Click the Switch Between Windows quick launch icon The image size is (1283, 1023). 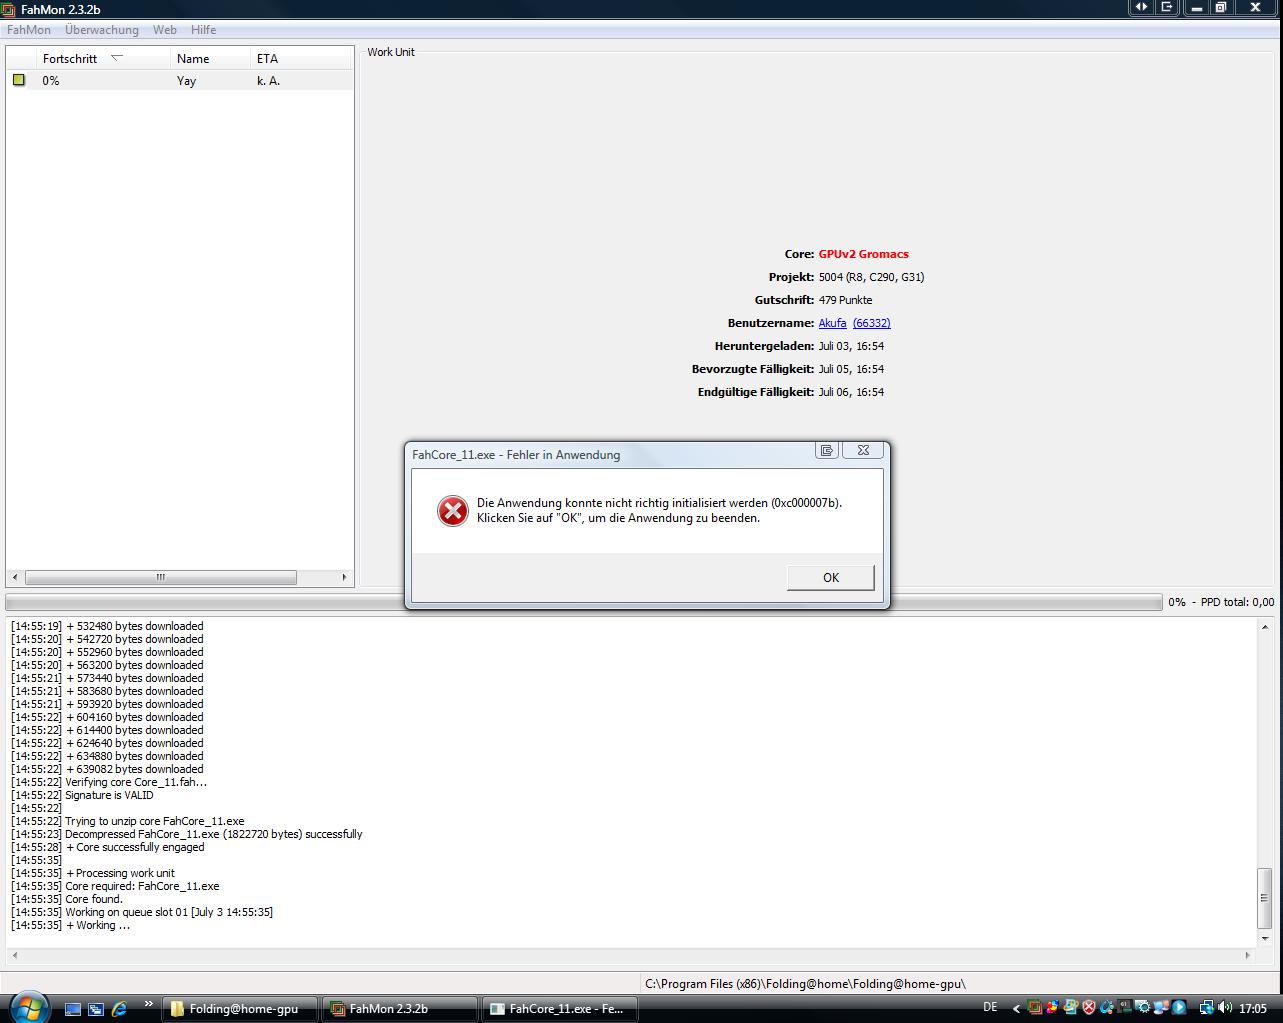pos(96,1009)
